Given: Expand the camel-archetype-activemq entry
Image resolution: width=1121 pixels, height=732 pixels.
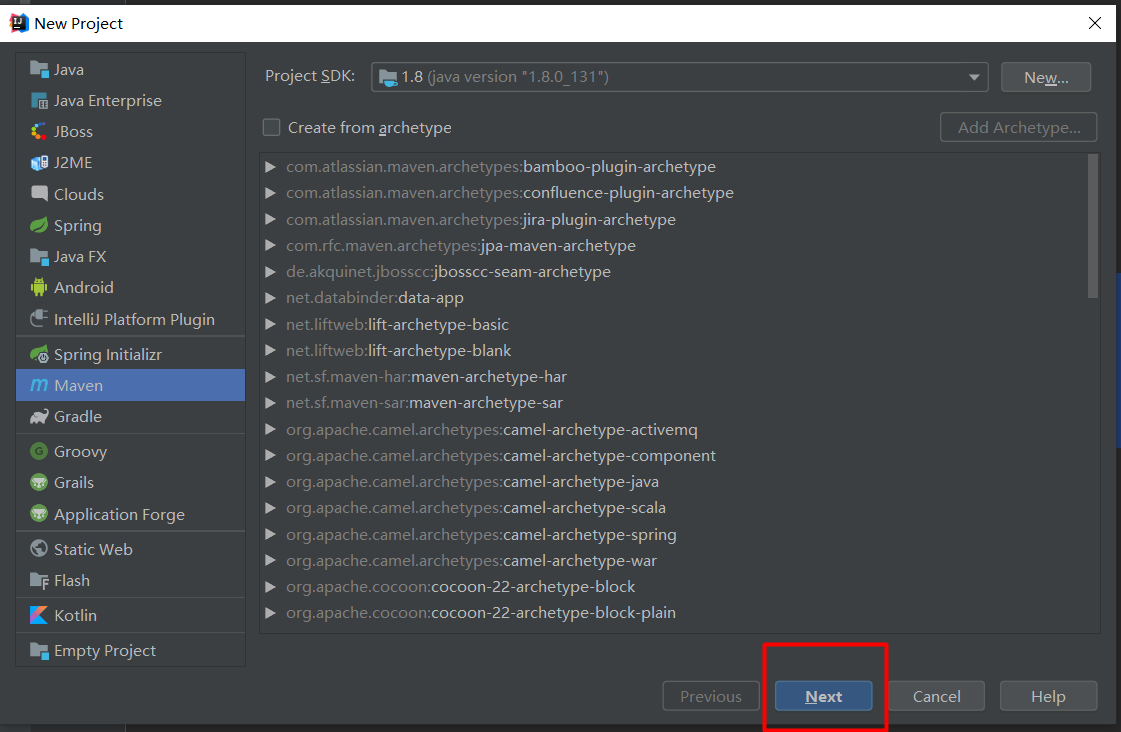Looking at the screenshot, I should tap(270, 430).
